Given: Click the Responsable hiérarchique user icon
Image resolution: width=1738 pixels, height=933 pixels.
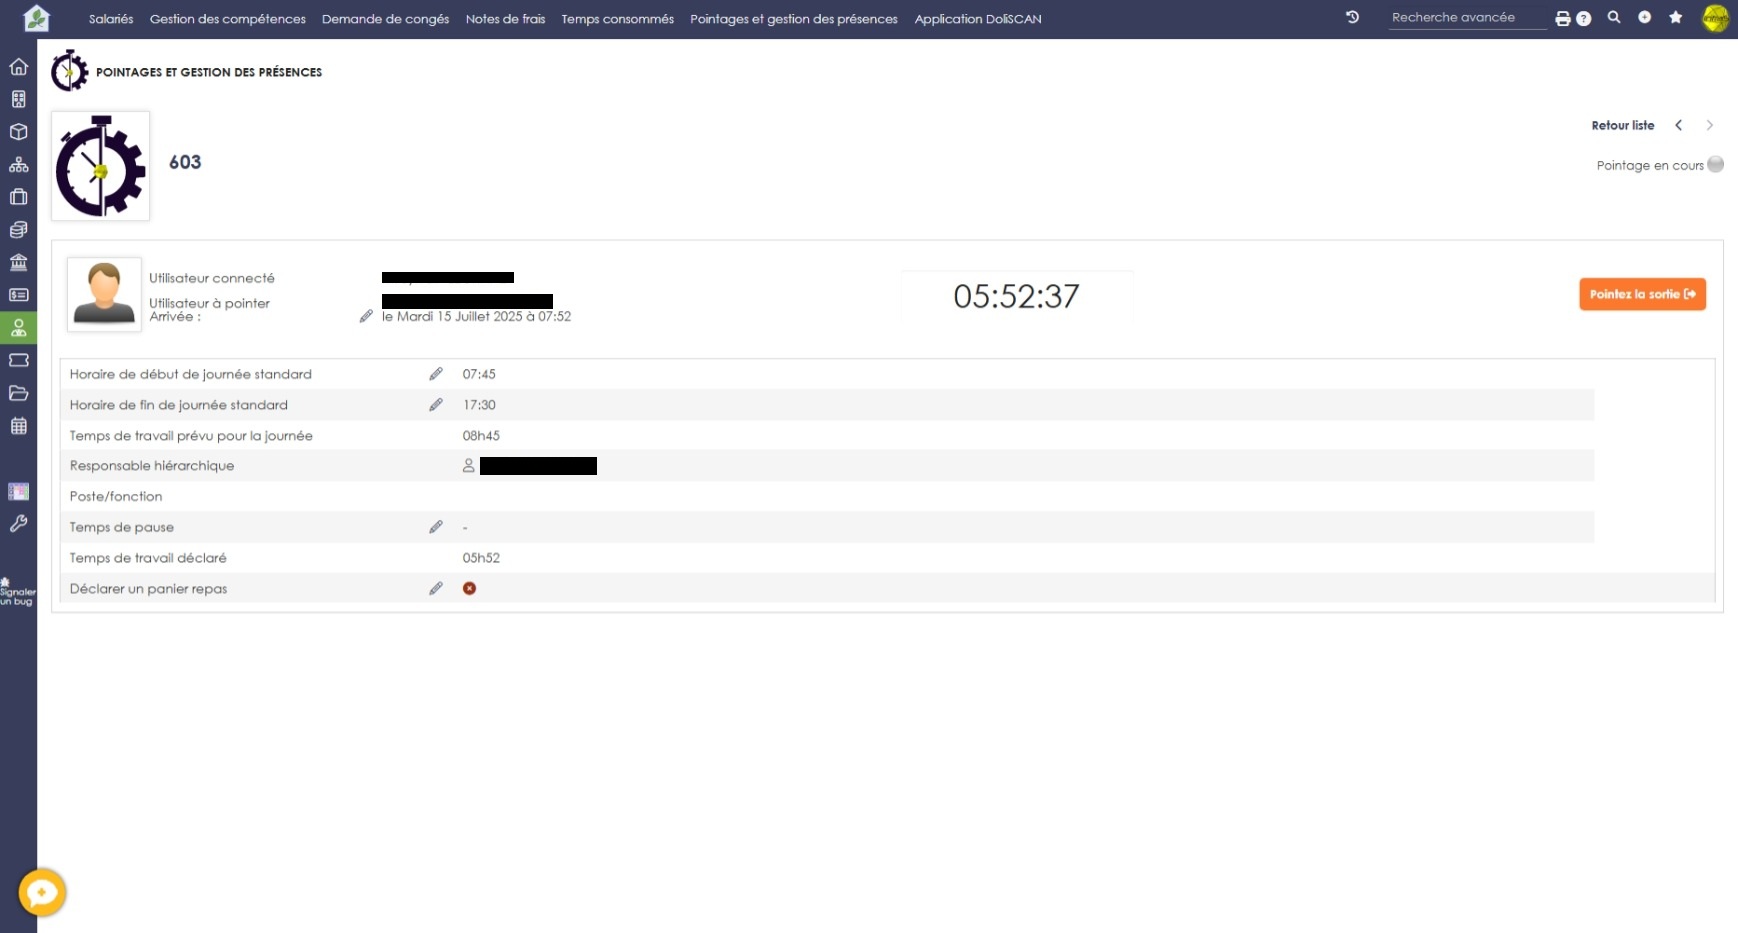Looking at the screenshot, I should [468, 466].
